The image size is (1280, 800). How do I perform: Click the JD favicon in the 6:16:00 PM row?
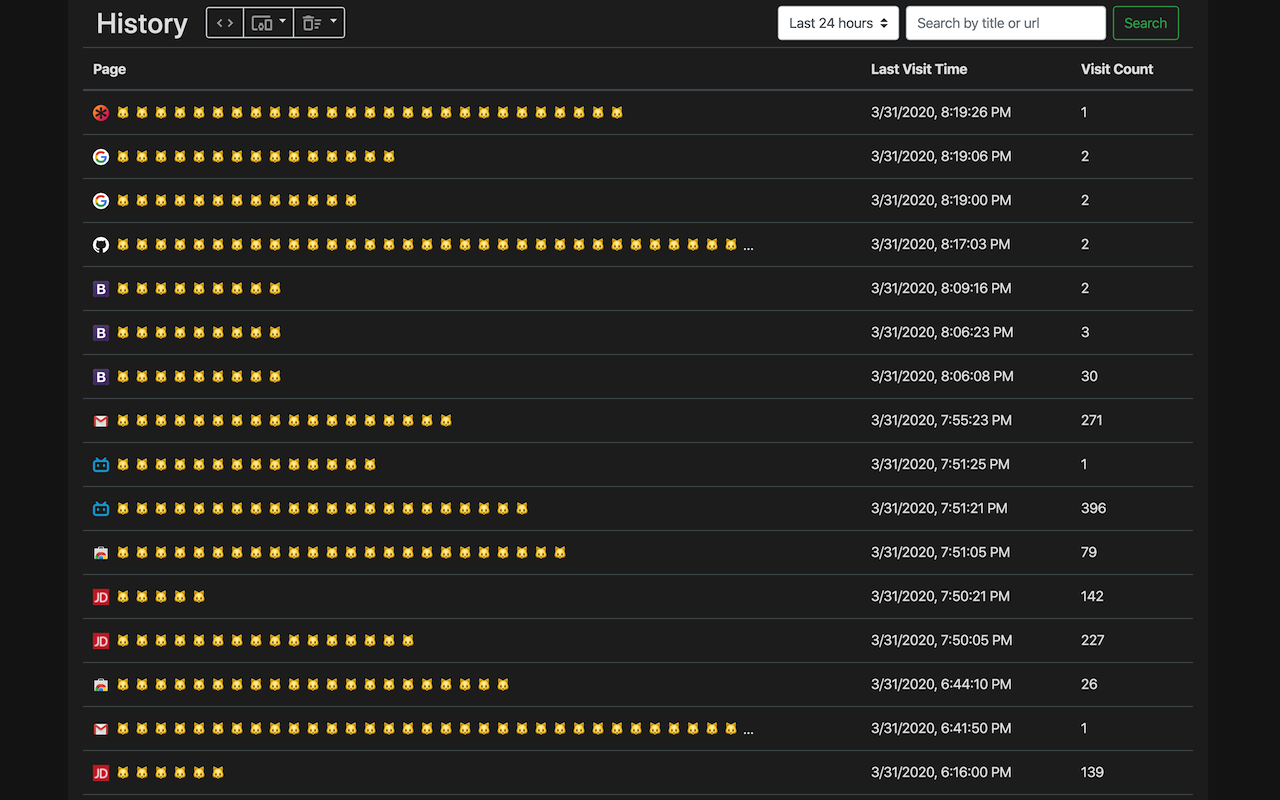(101, 773)
